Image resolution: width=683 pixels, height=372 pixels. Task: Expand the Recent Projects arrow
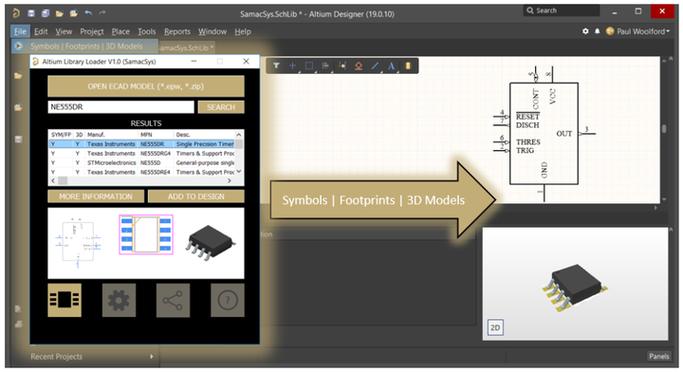[x=152, y=356]
